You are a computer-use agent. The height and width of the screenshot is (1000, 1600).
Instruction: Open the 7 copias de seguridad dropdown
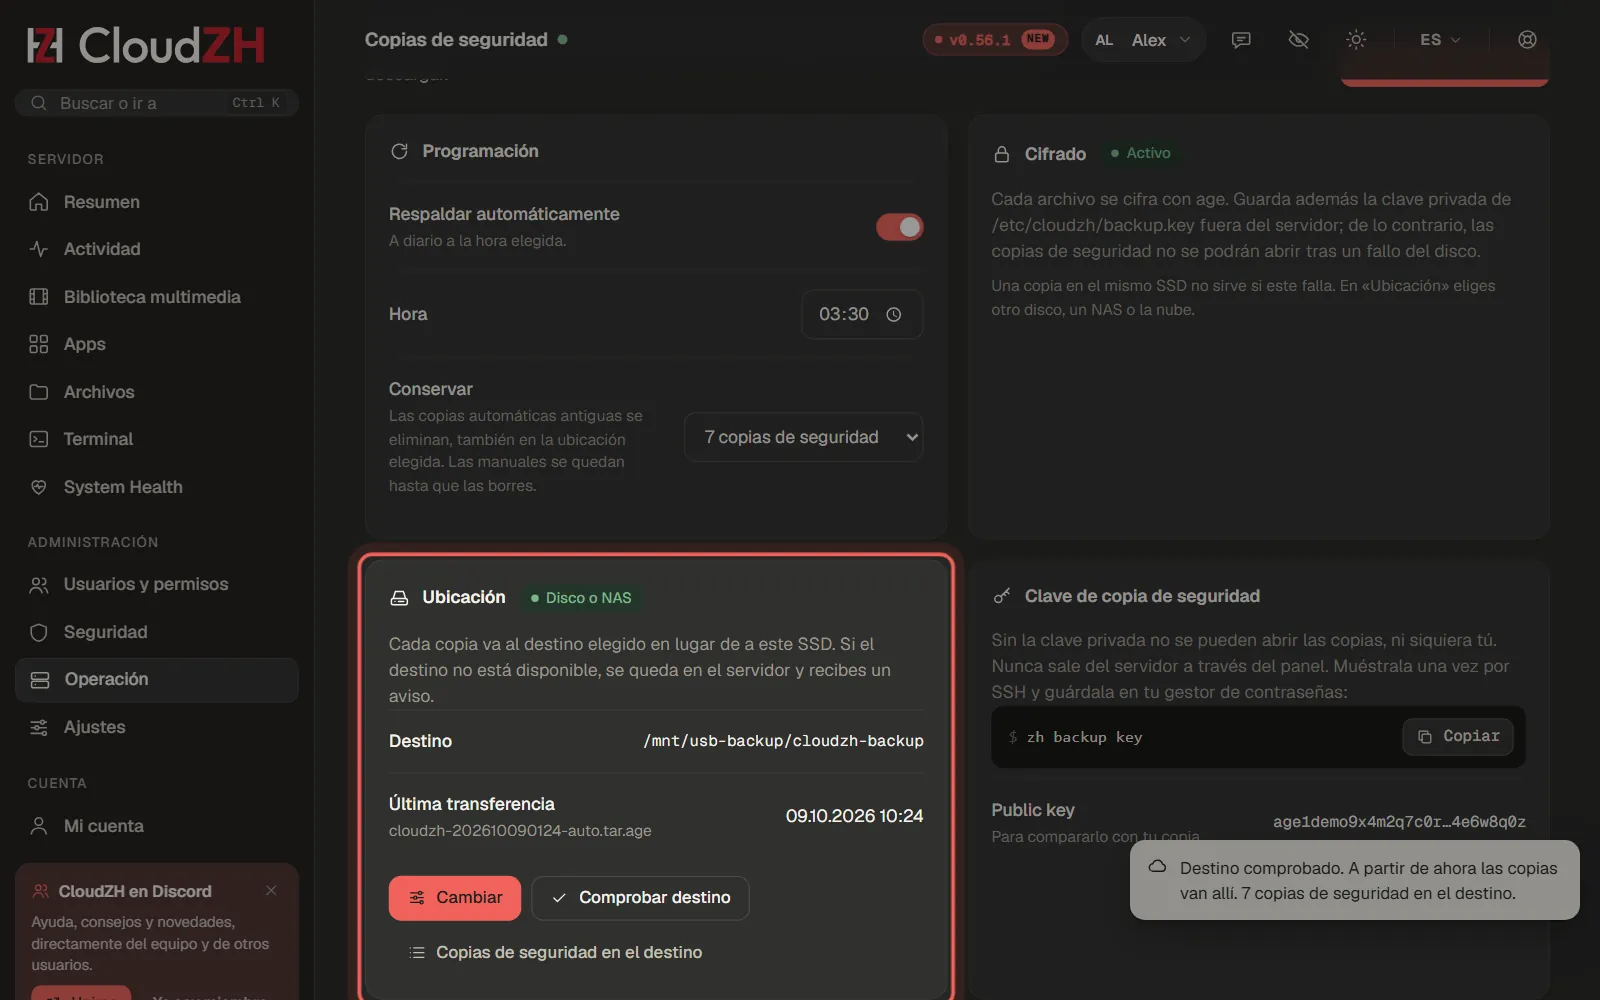[803, 437]
